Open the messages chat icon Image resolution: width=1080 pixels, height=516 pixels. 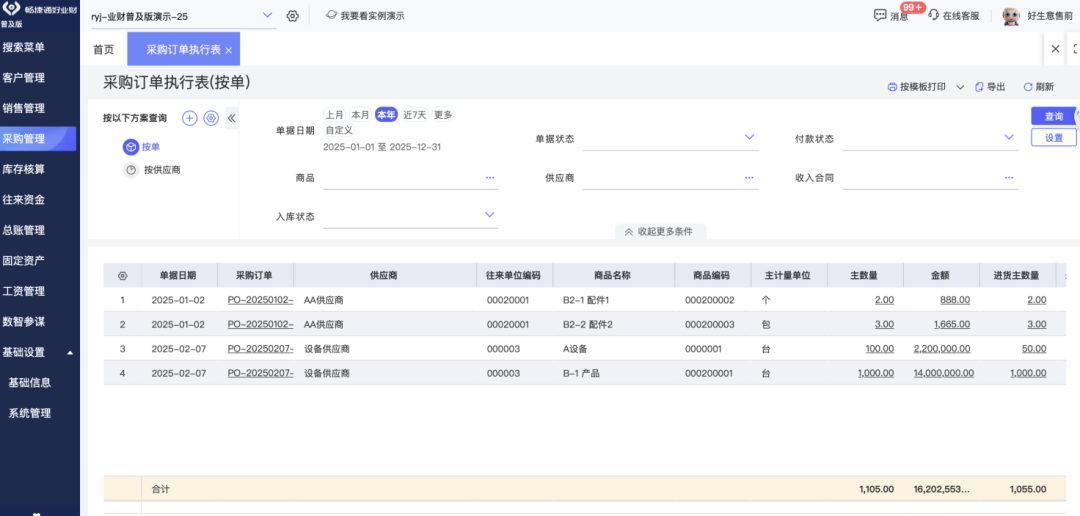point(880,15)
